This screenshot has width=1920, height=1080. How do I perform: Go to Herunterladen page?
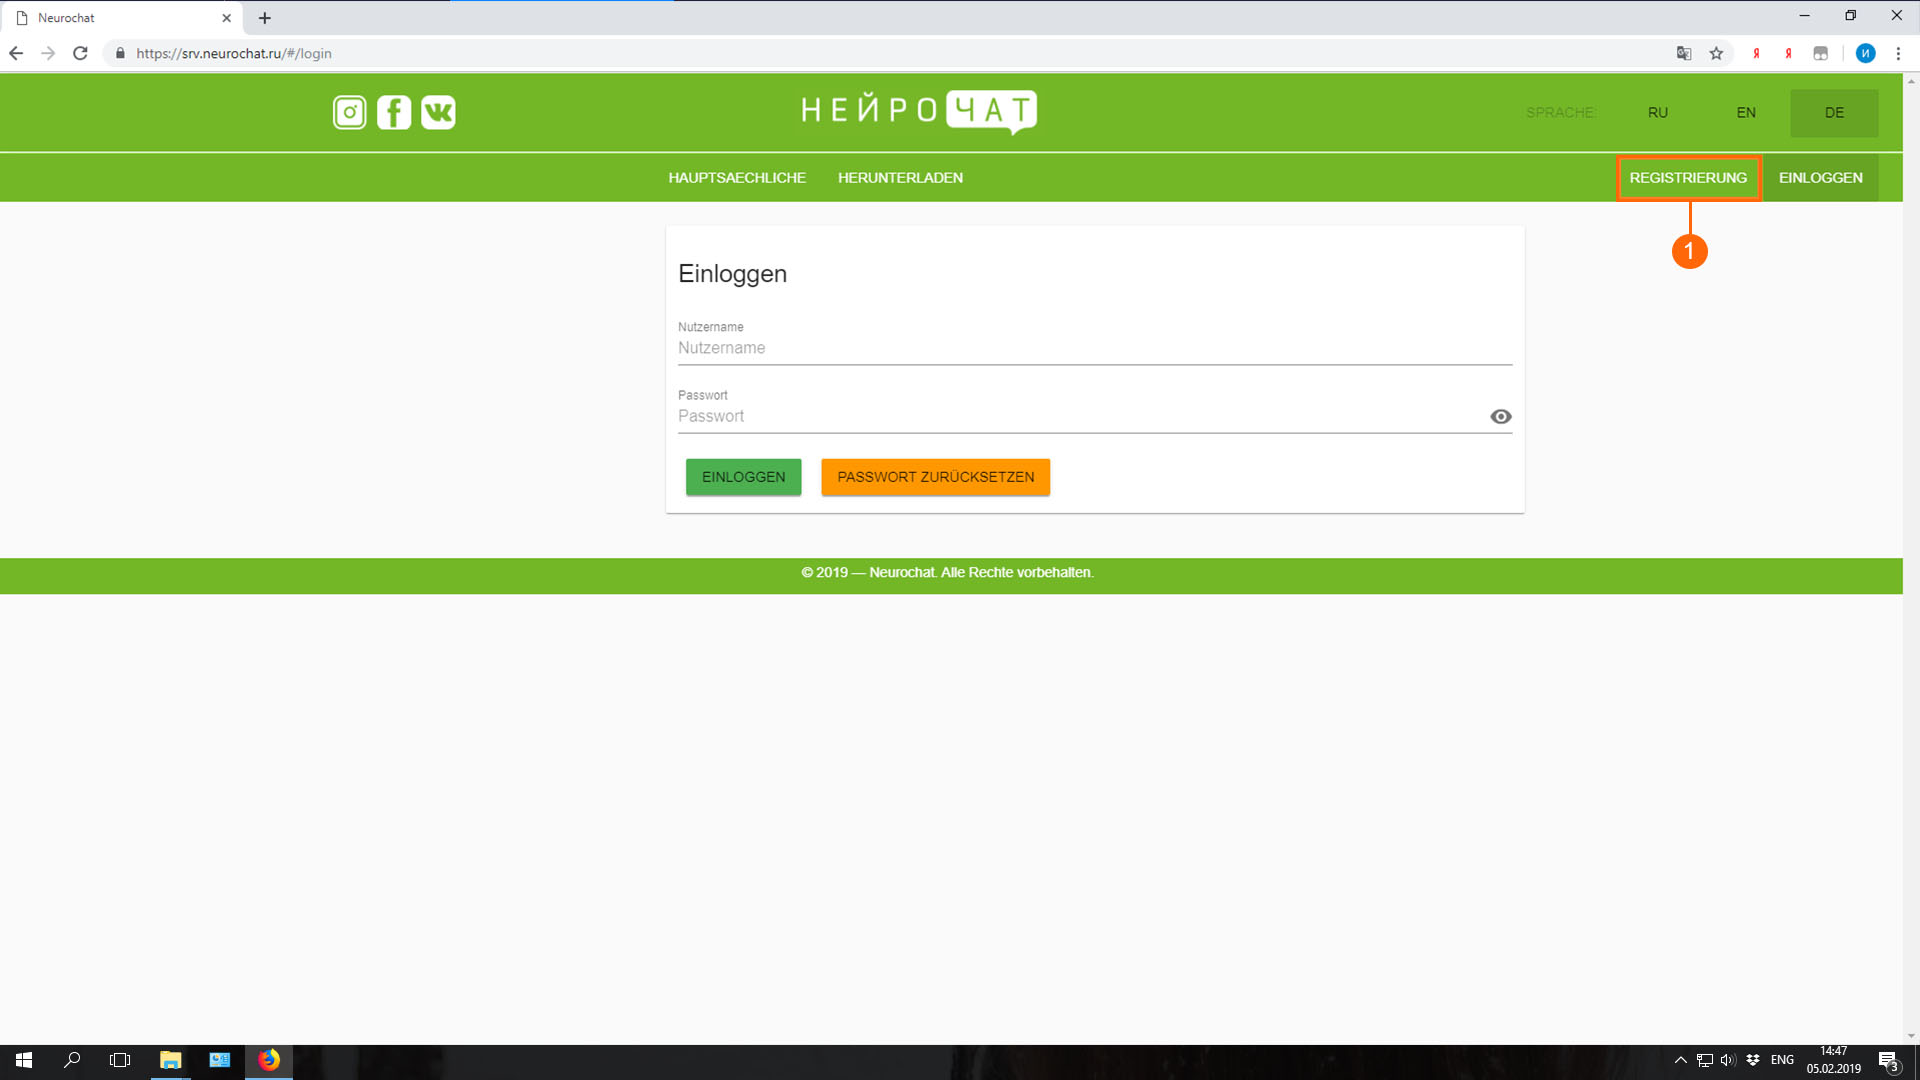point(900,178)
